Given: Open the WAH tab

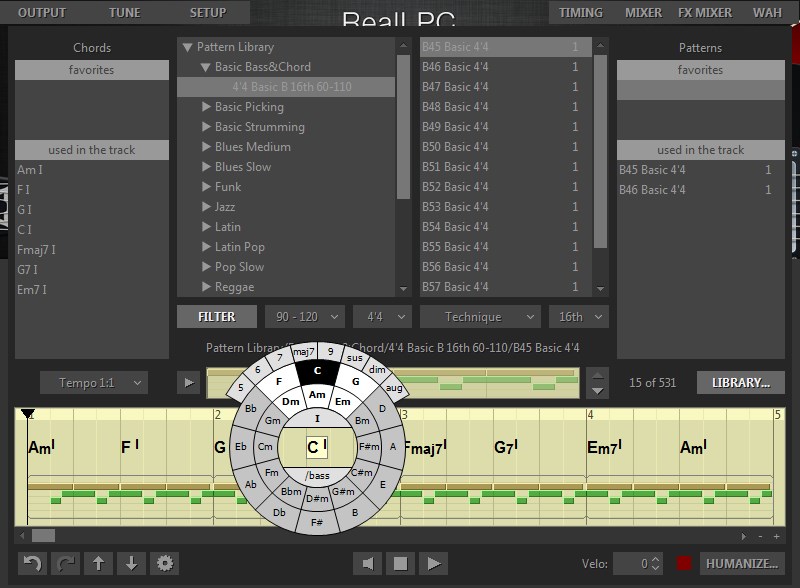Looking at the screenshot, I should tap(767, 12).
